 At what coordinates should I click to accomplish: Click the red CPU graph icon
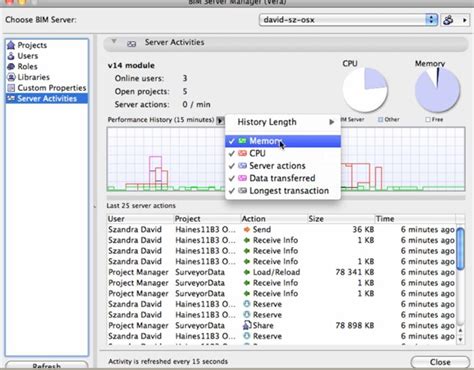click(x=242, y=153)
